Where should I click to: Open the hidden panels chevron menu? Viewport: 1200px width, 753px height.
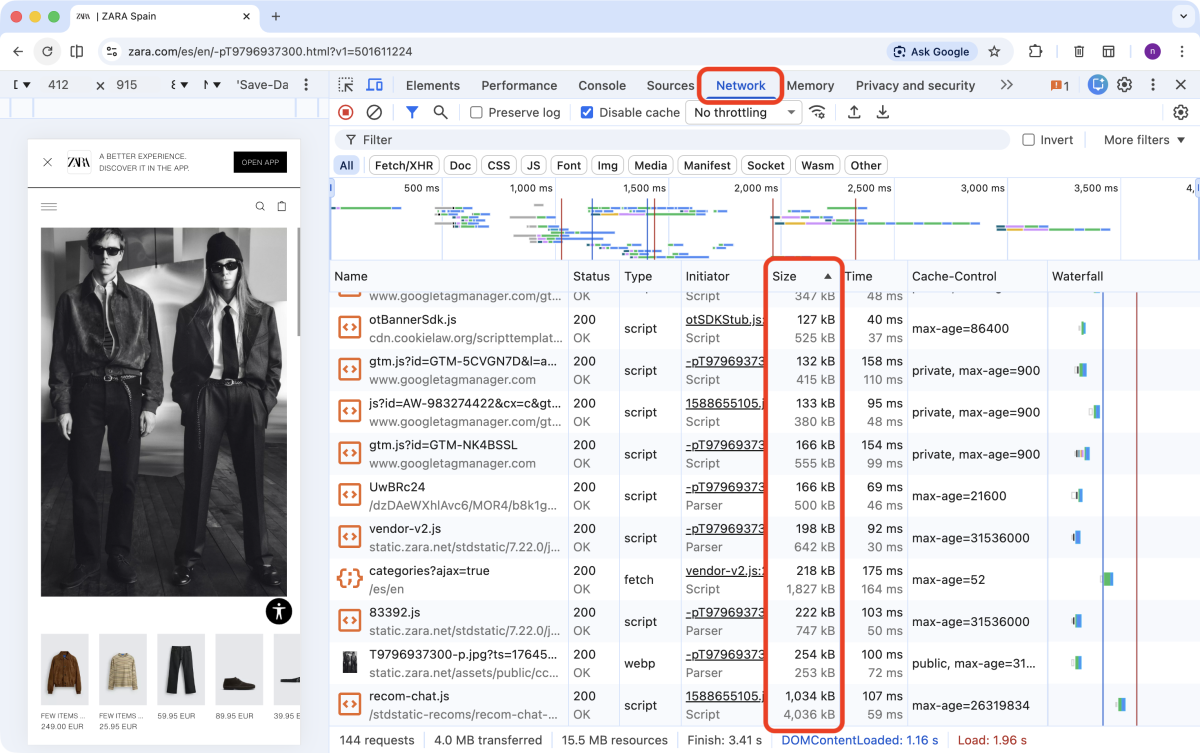click(1007, 85)
